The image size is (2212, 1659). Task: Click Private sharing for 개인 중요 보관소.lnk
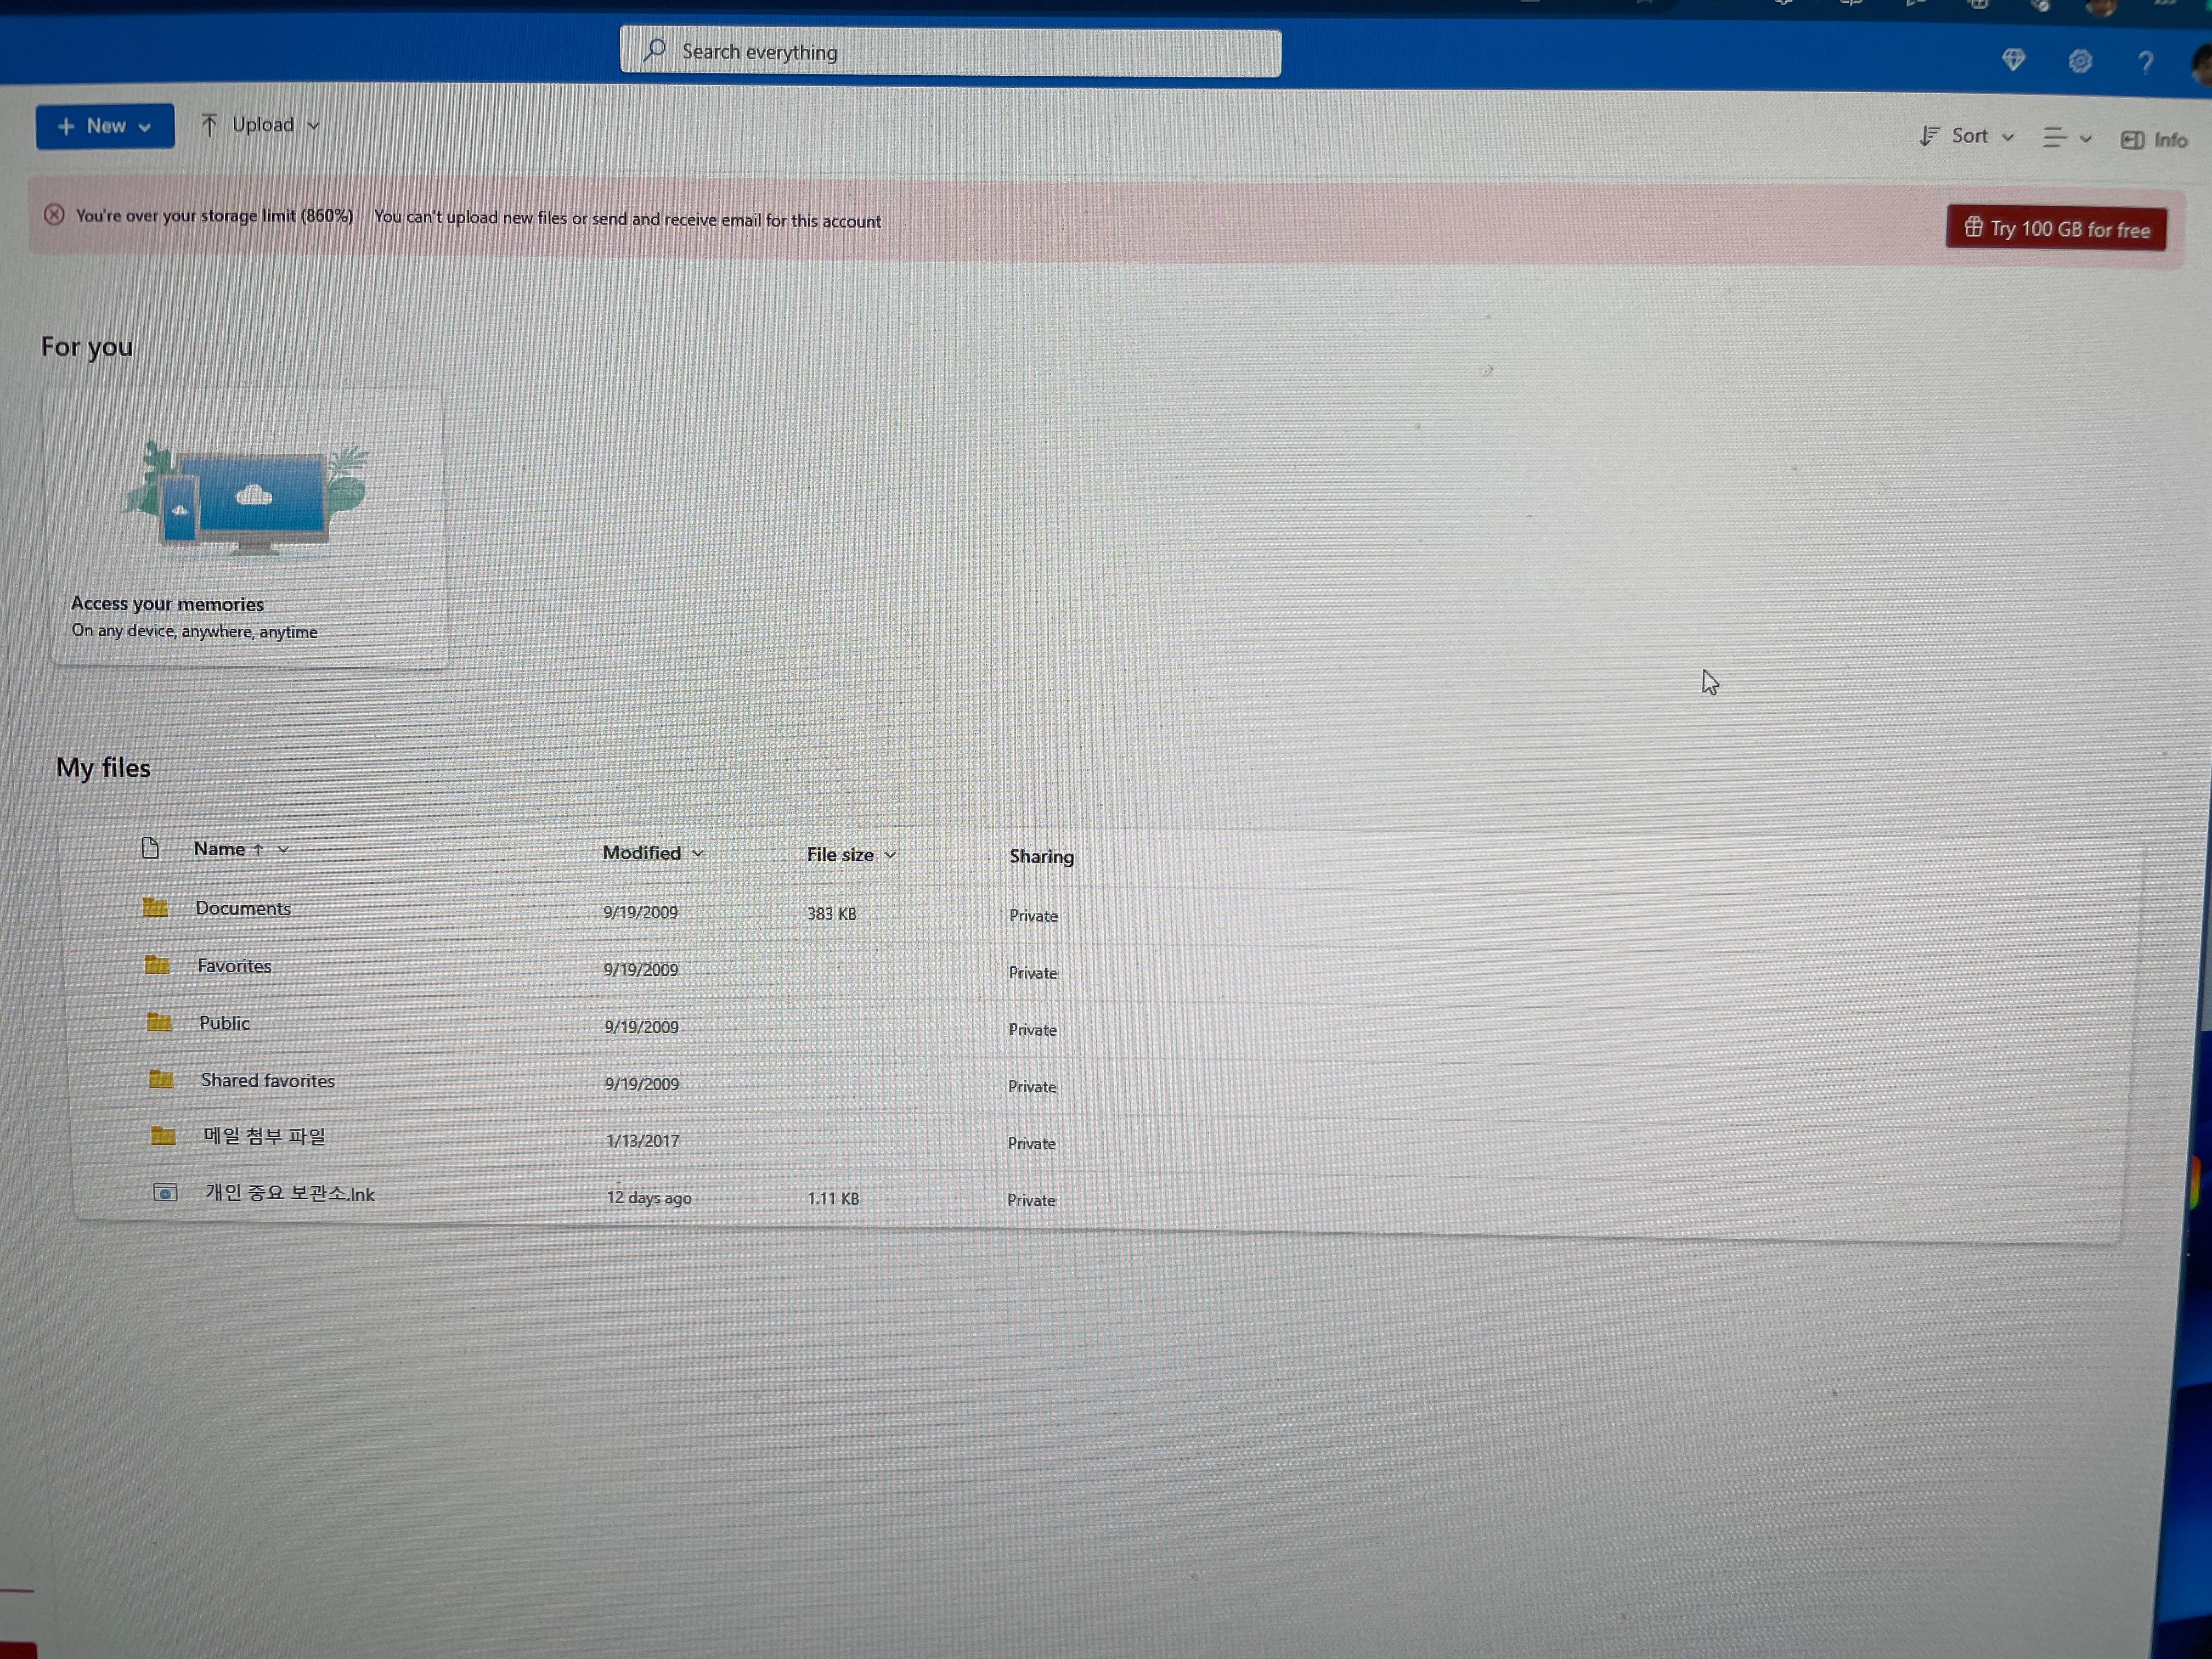pyautogui.click(x=1031, y=1201)
